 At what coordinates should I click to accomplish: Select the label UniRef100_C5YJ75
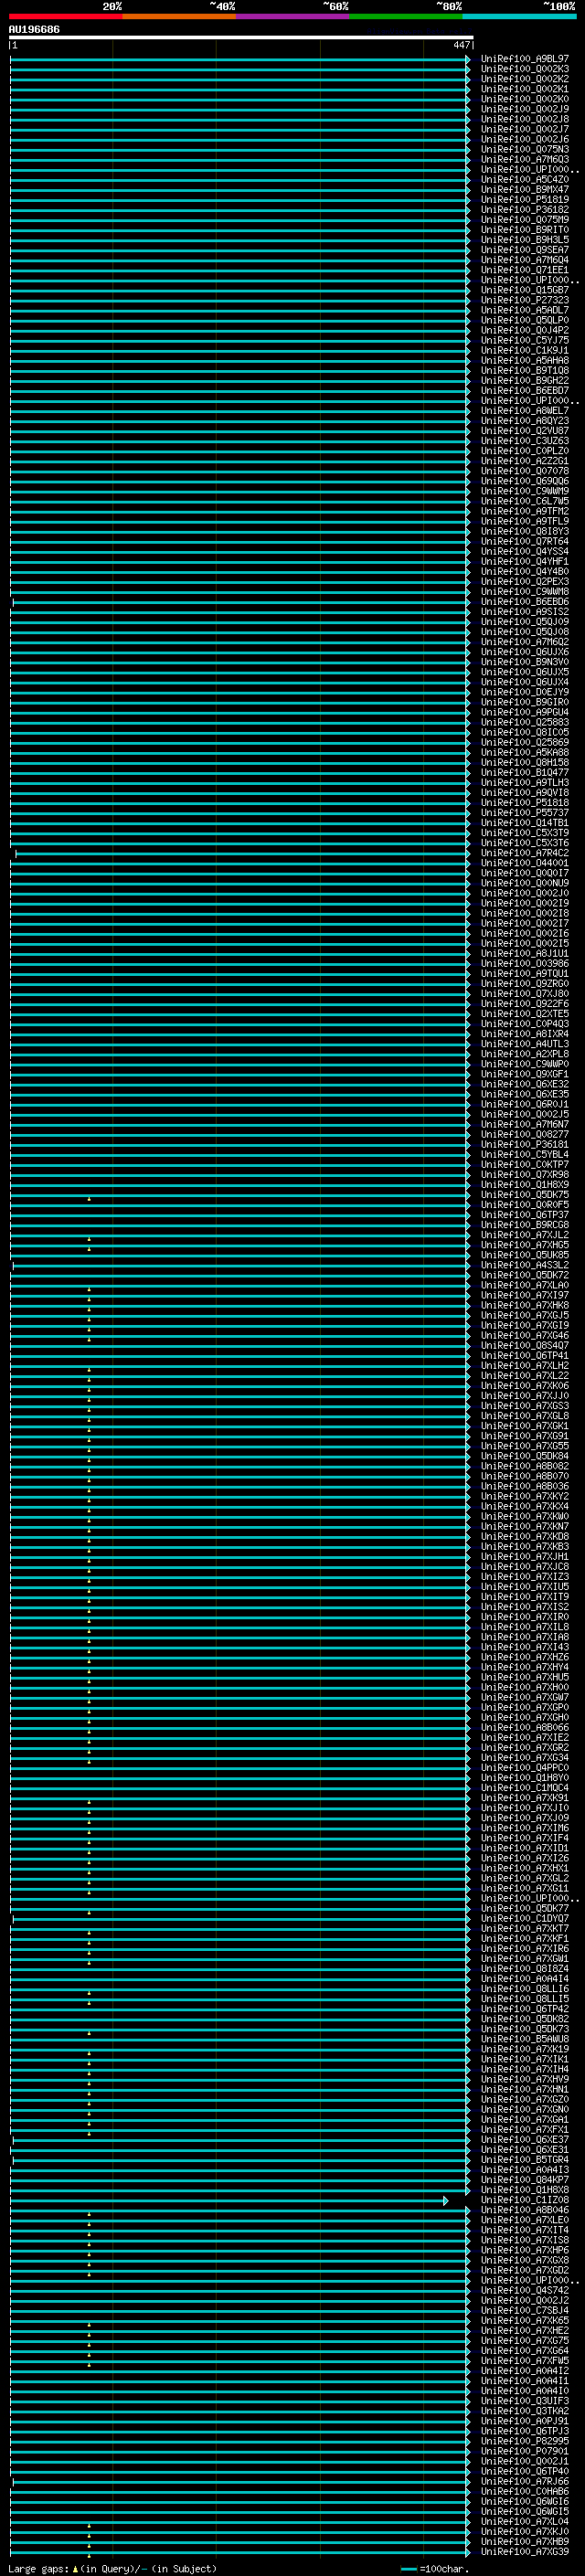tap(525, 340)
